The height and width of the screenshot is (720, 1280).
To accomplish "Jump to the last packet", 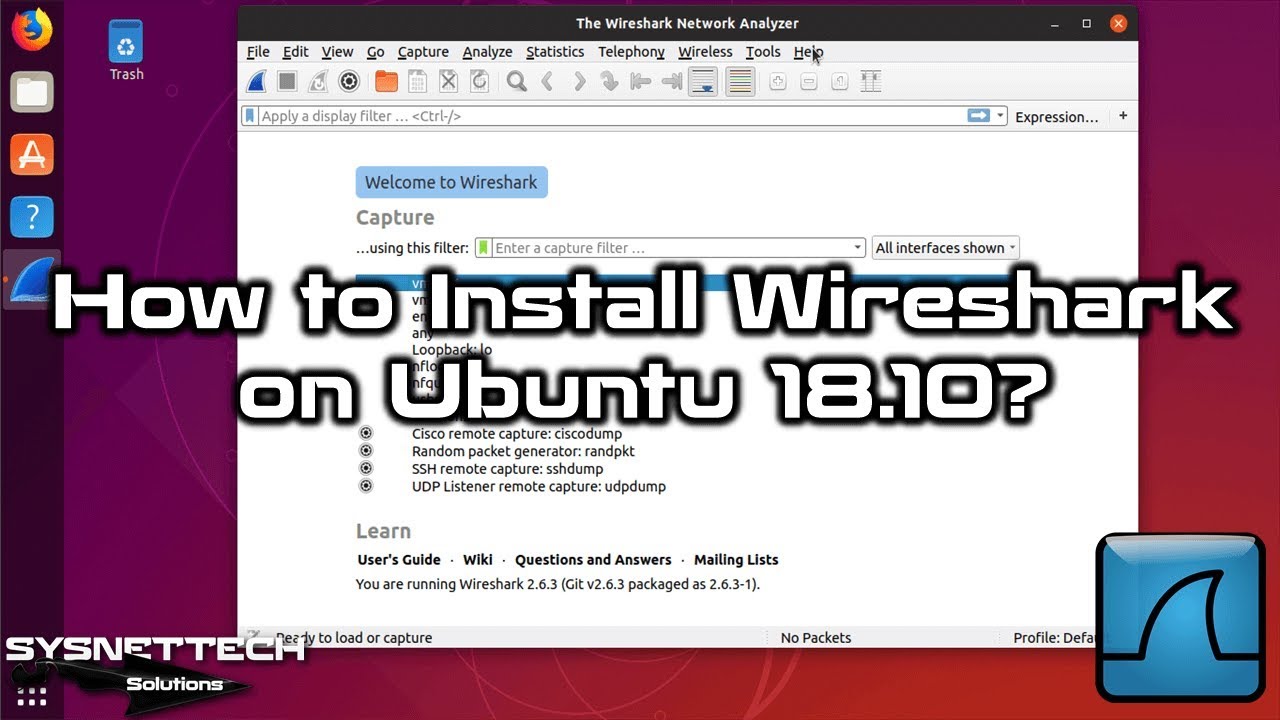I will pos(671,82).
